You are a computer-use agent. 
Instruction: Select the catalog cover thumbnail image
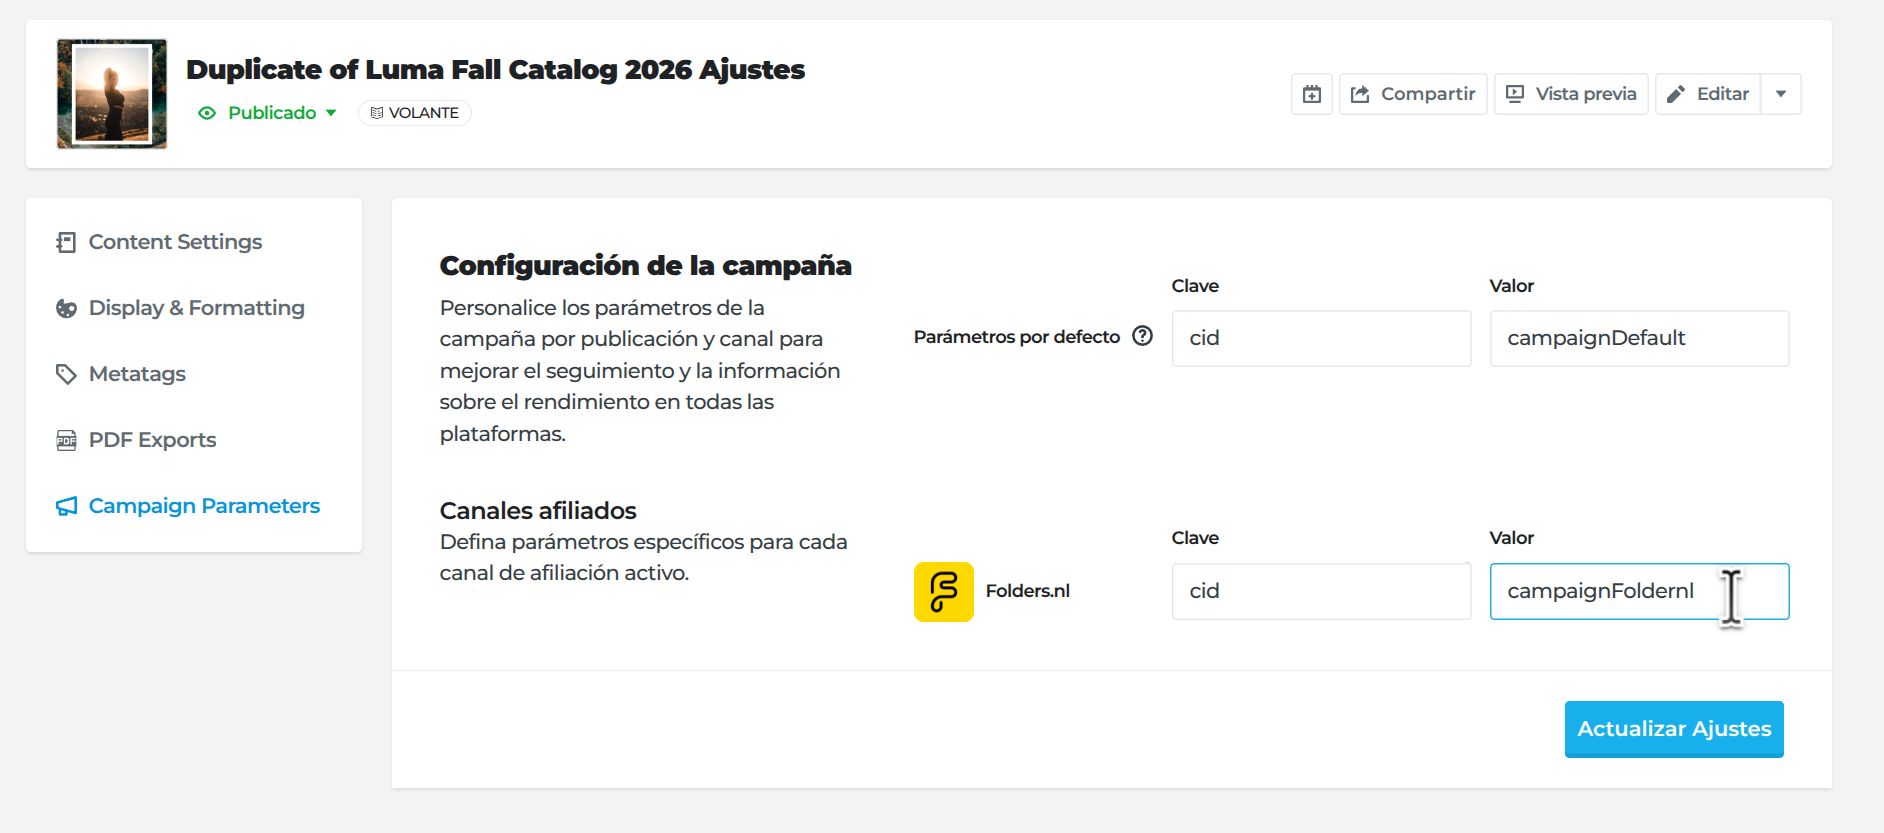click(112, 94)
